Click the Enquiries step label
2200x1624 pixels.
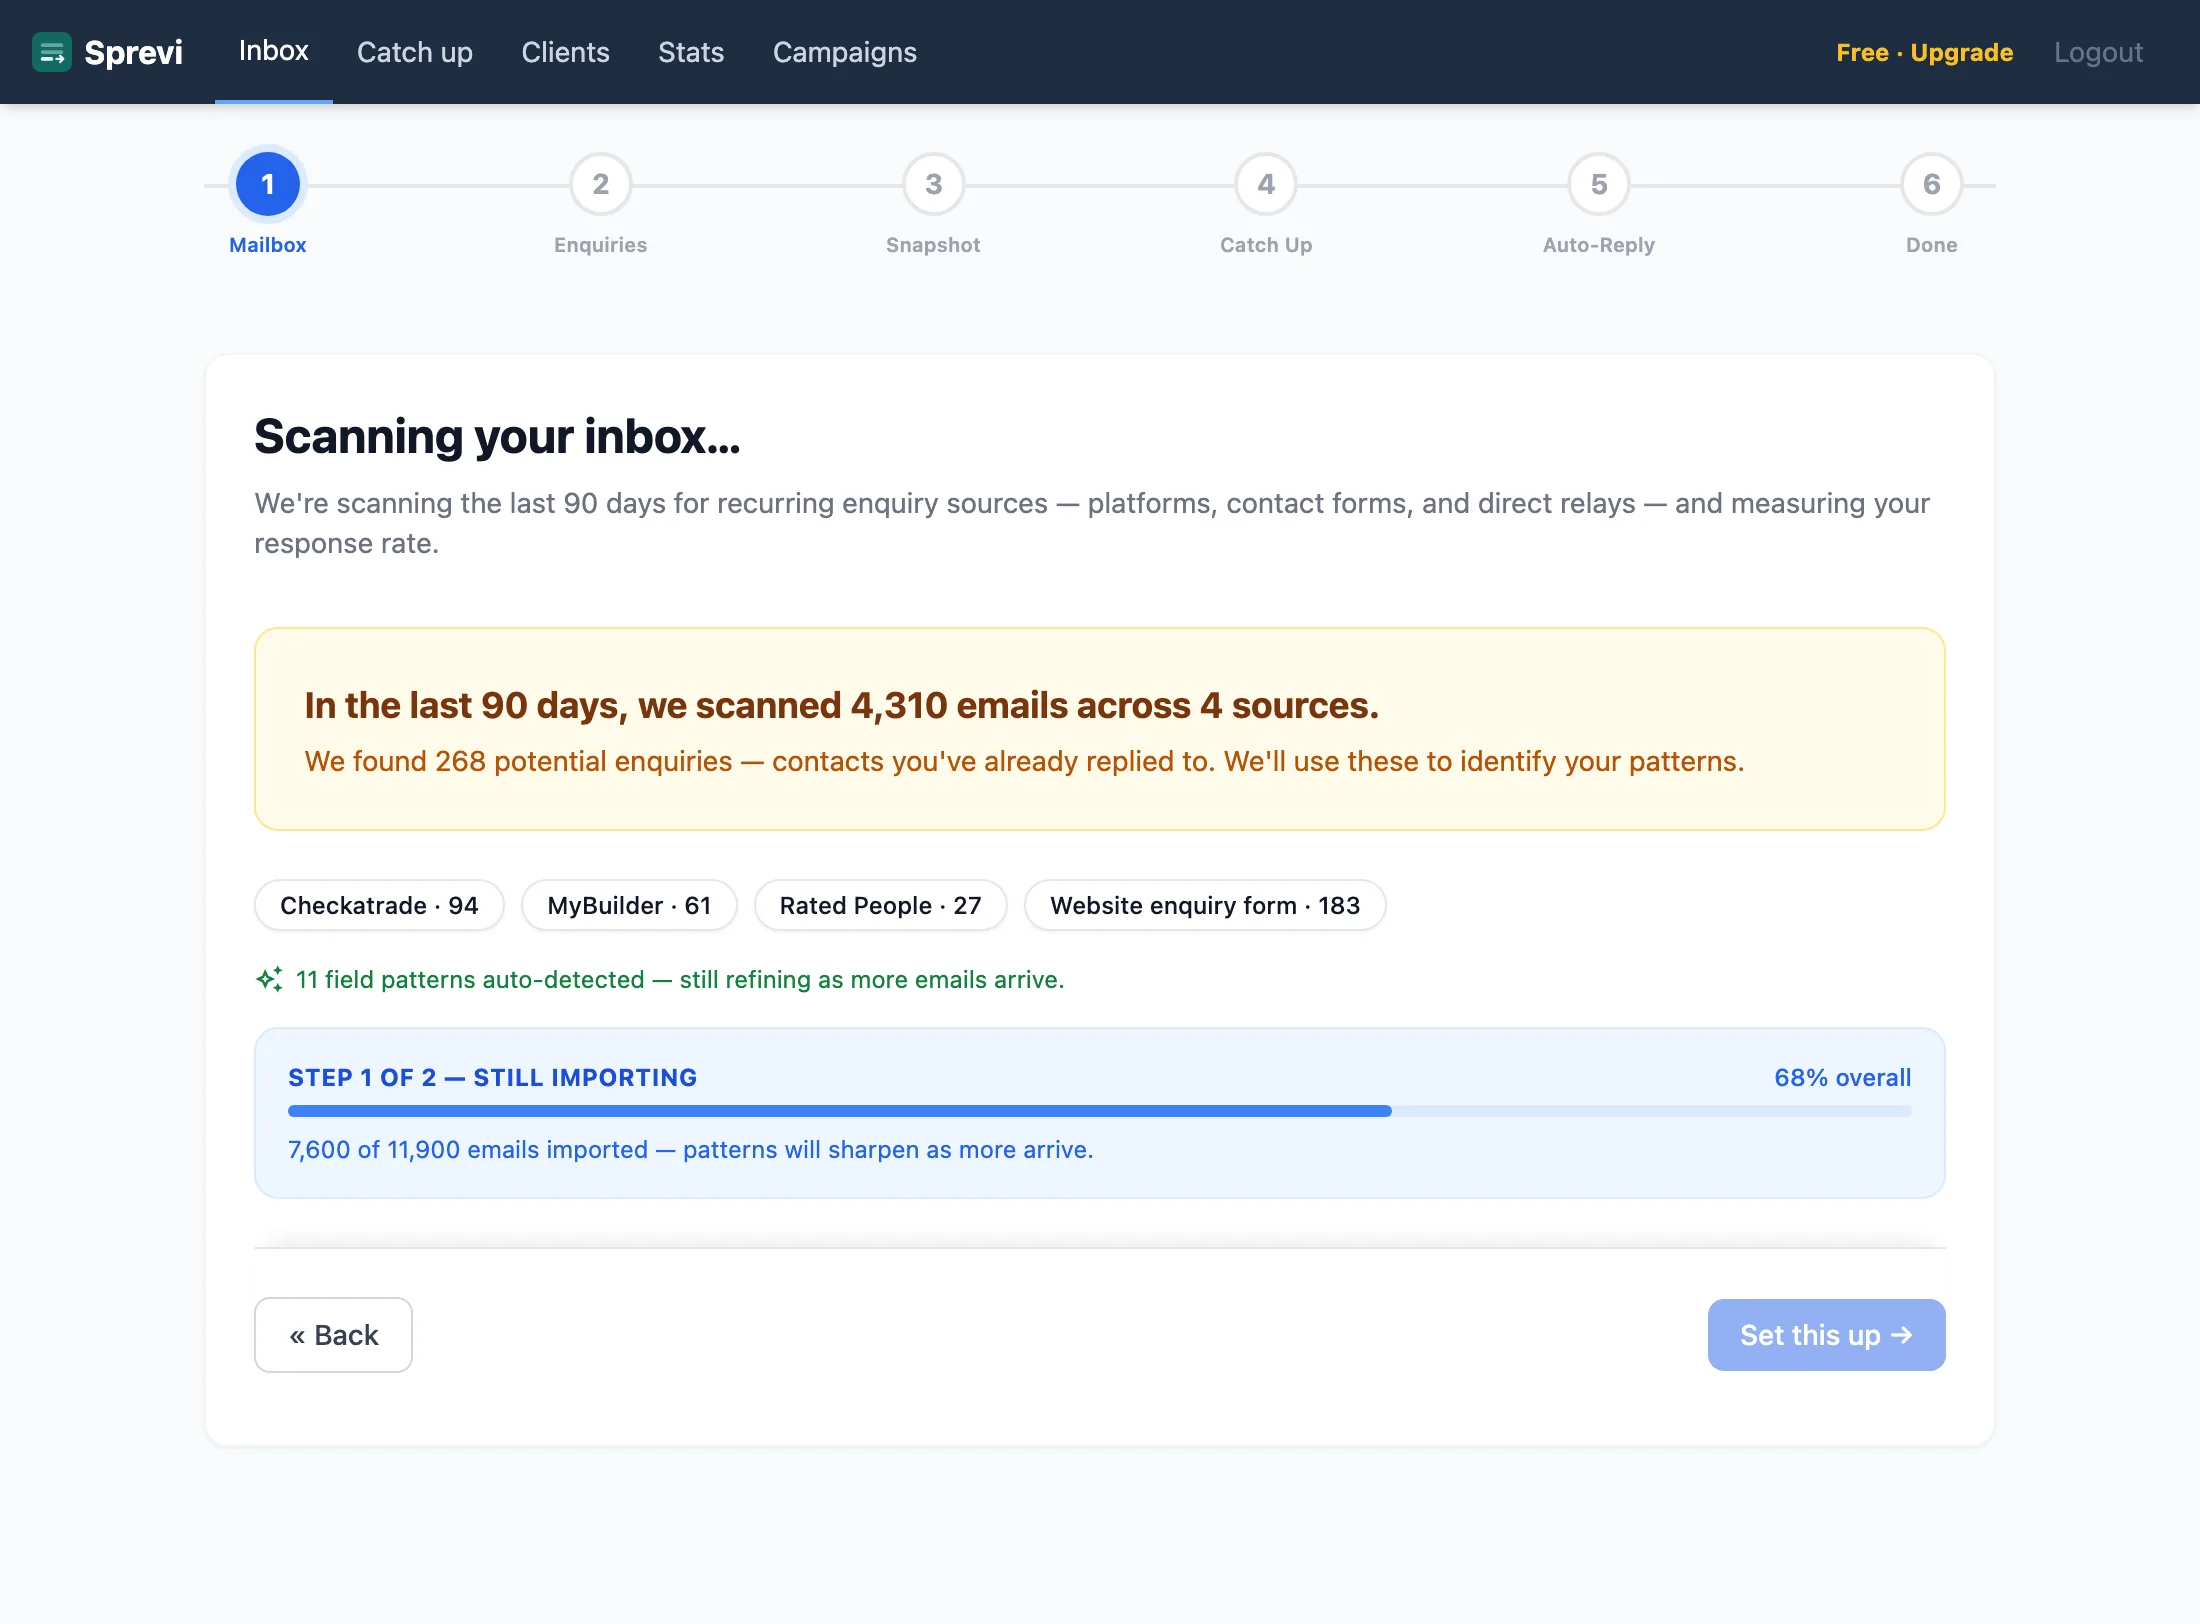coord(600,245)
